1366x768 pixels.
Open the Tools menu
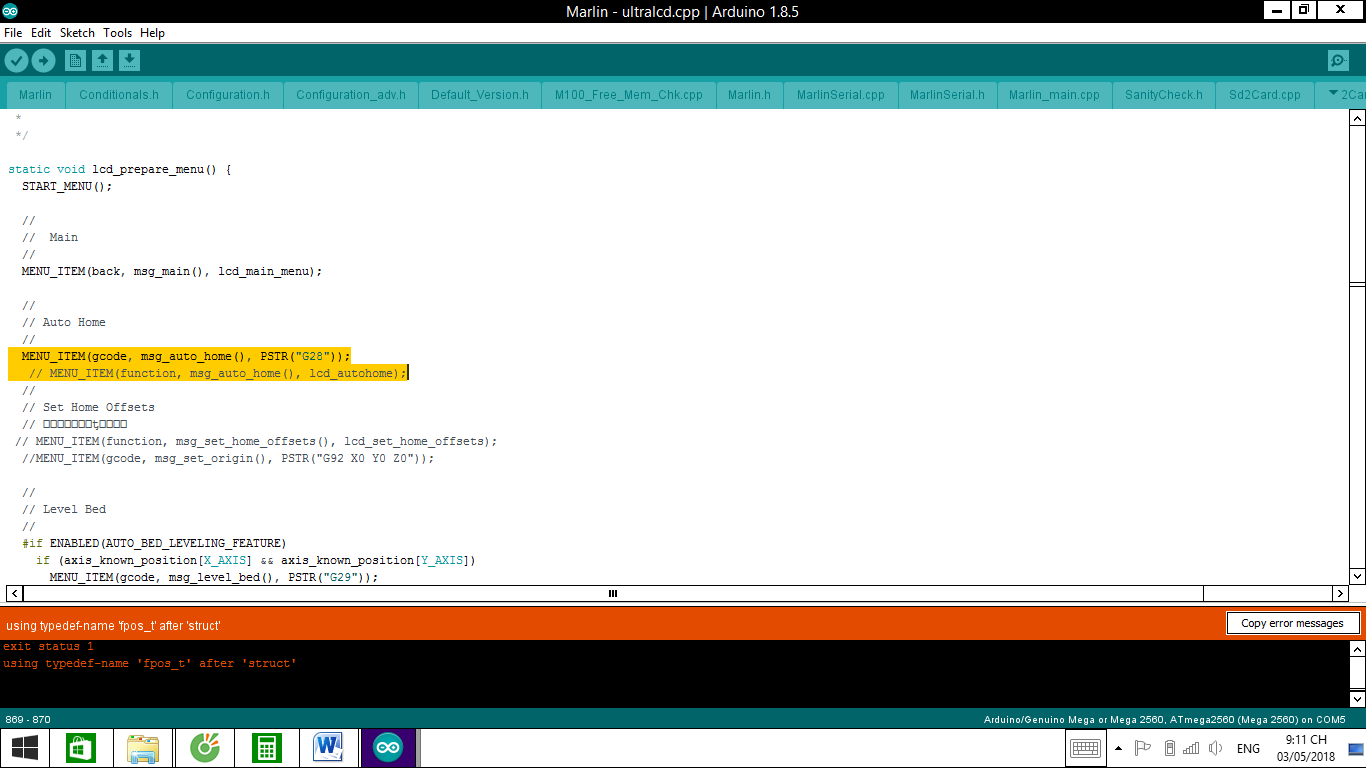(x=118, y=33)
